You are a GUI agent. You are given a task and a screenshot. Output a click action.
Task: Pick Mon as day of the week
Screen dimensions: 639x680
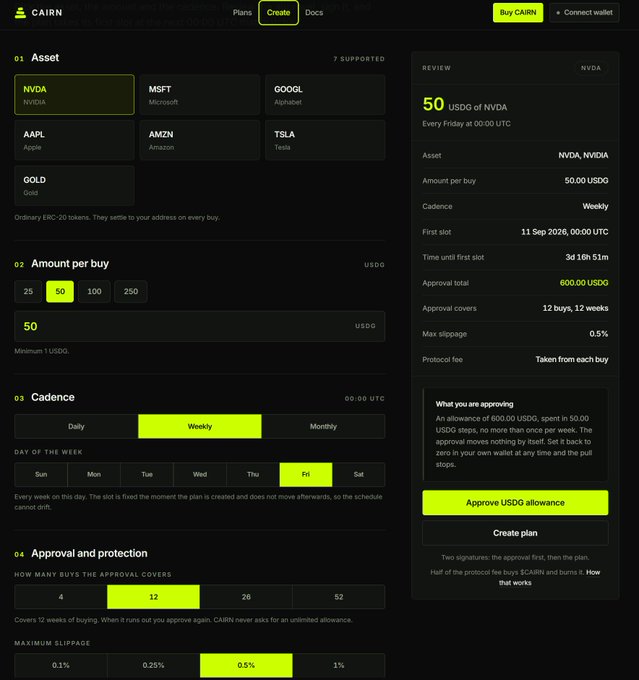[94, 474]
